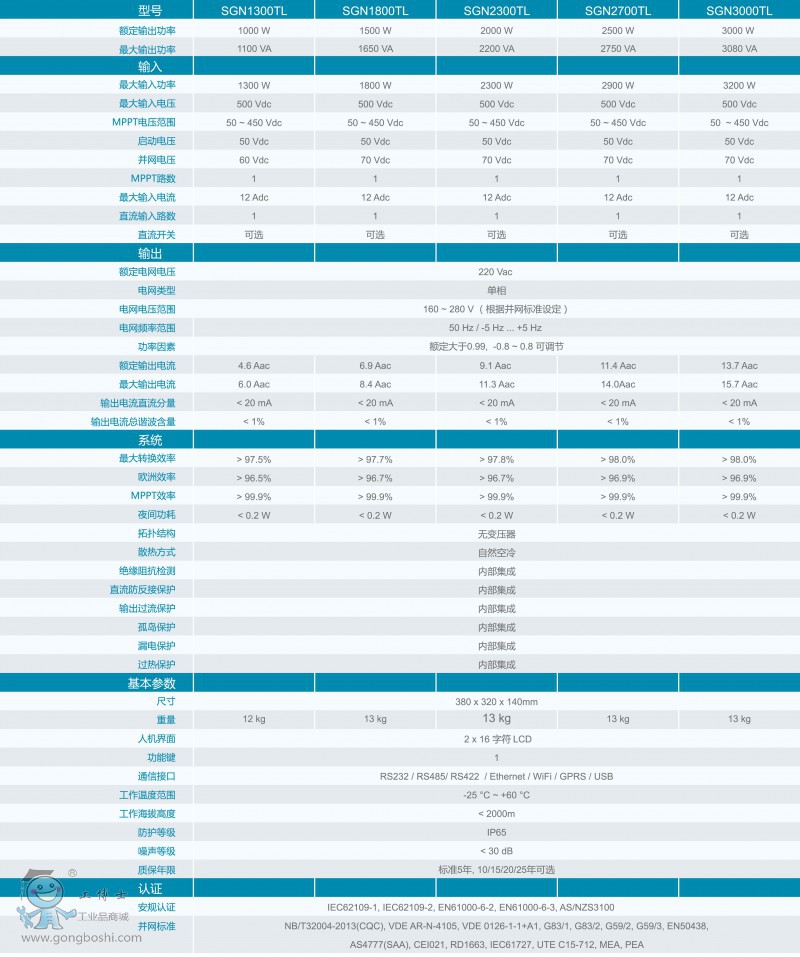Select the 认证 section header
Screen dimensions: 800x957
[150, 888]
